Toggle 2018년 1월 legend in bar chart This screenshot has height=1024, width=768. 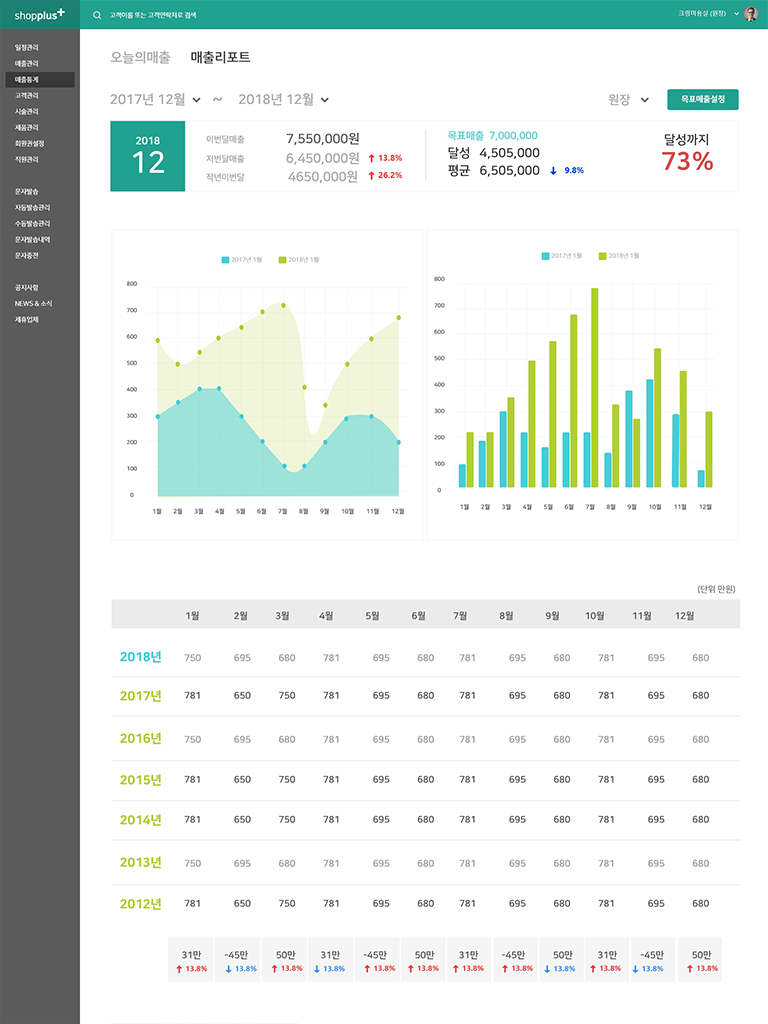[x=619, y=256]
